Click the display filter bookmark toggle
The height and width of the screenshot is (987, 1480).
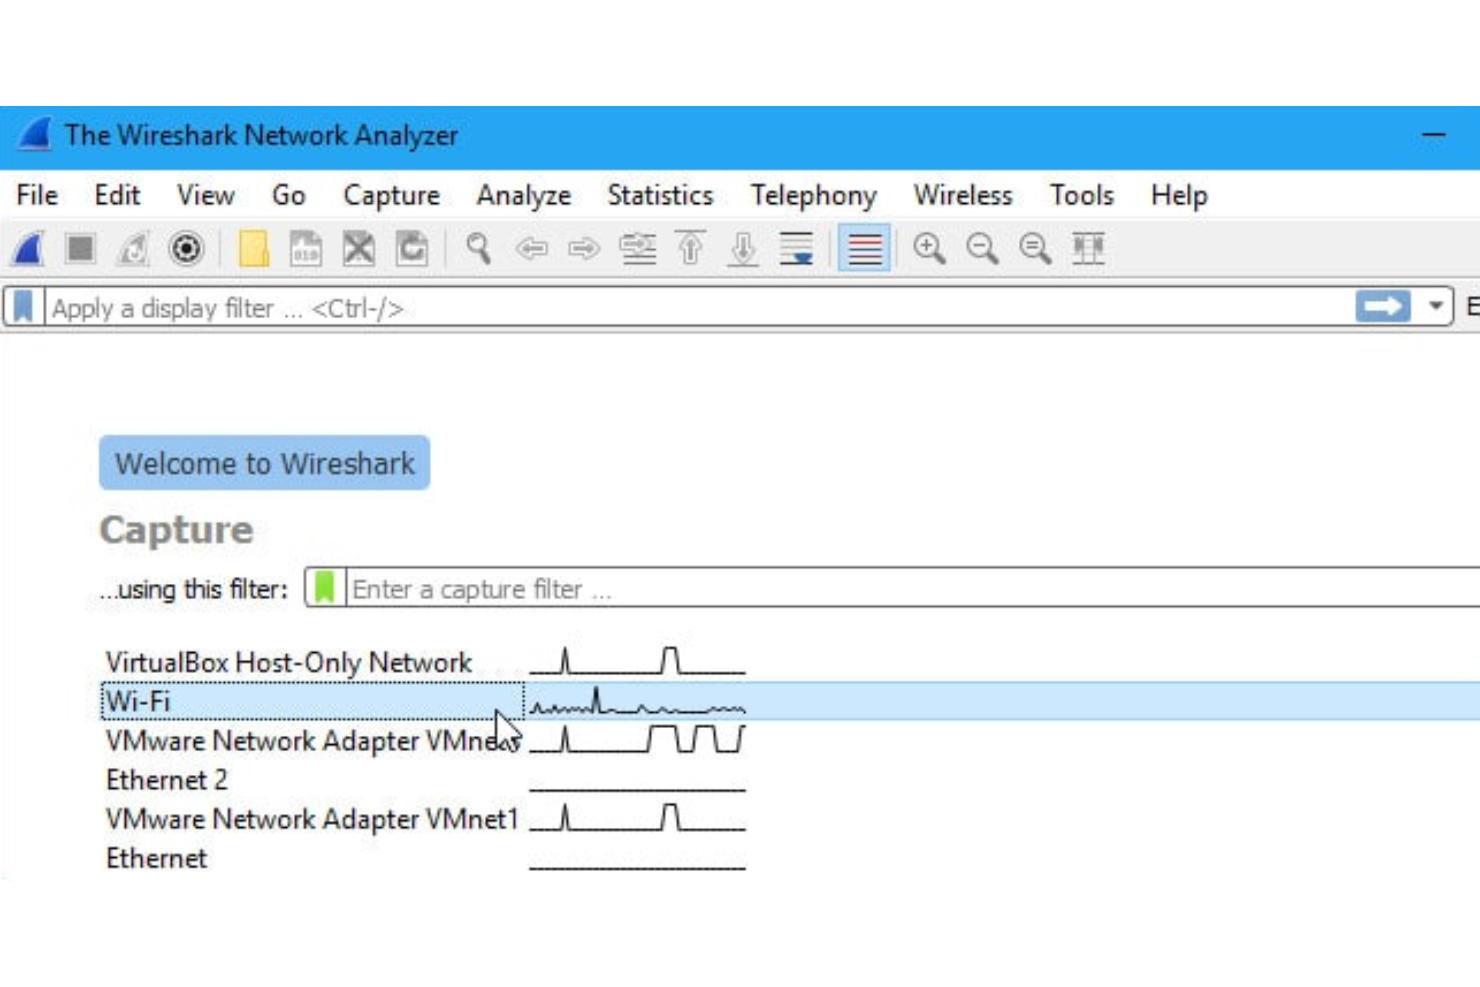point(24,307)
